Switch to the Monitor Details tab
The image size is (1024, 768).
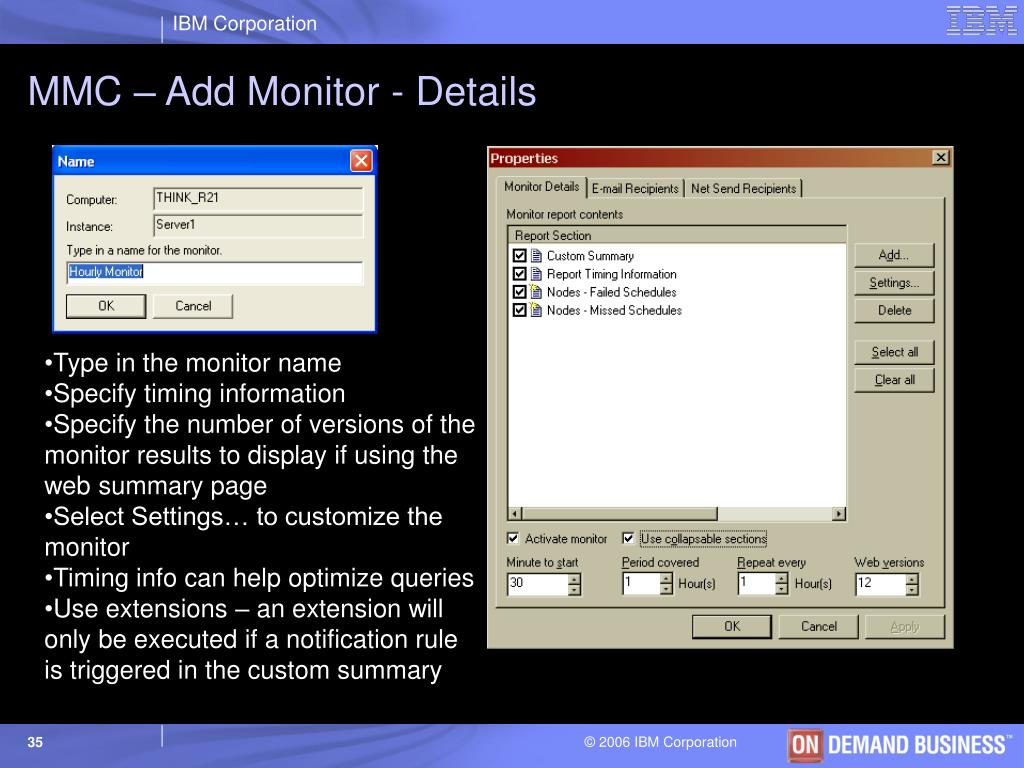click(x=541, y=187)
